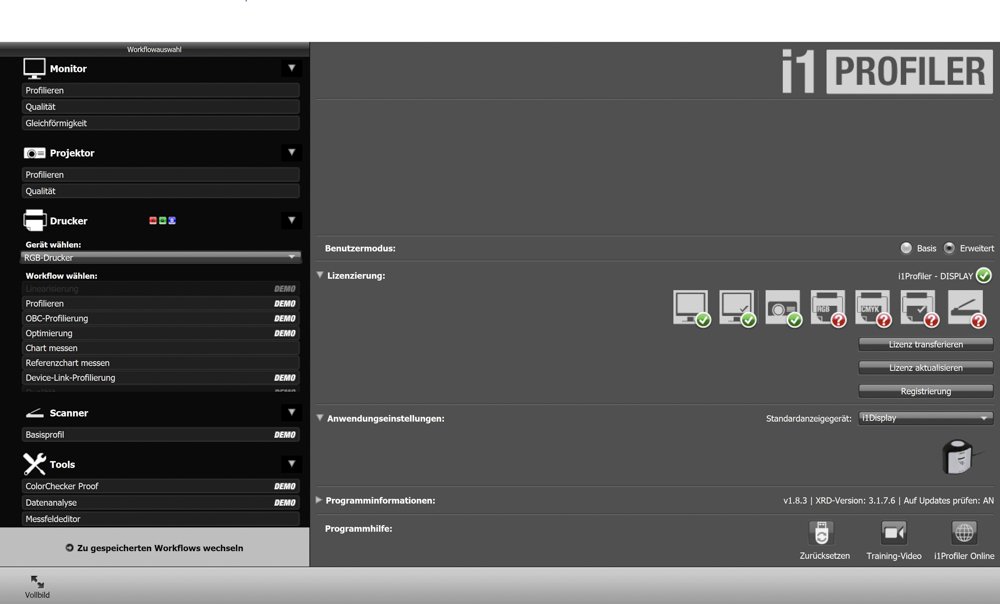This screenshot has height=604, width=1000.
Task: Open the Standardanzeigegerät i1Display dropdown
Action: [x=925, y=418]
